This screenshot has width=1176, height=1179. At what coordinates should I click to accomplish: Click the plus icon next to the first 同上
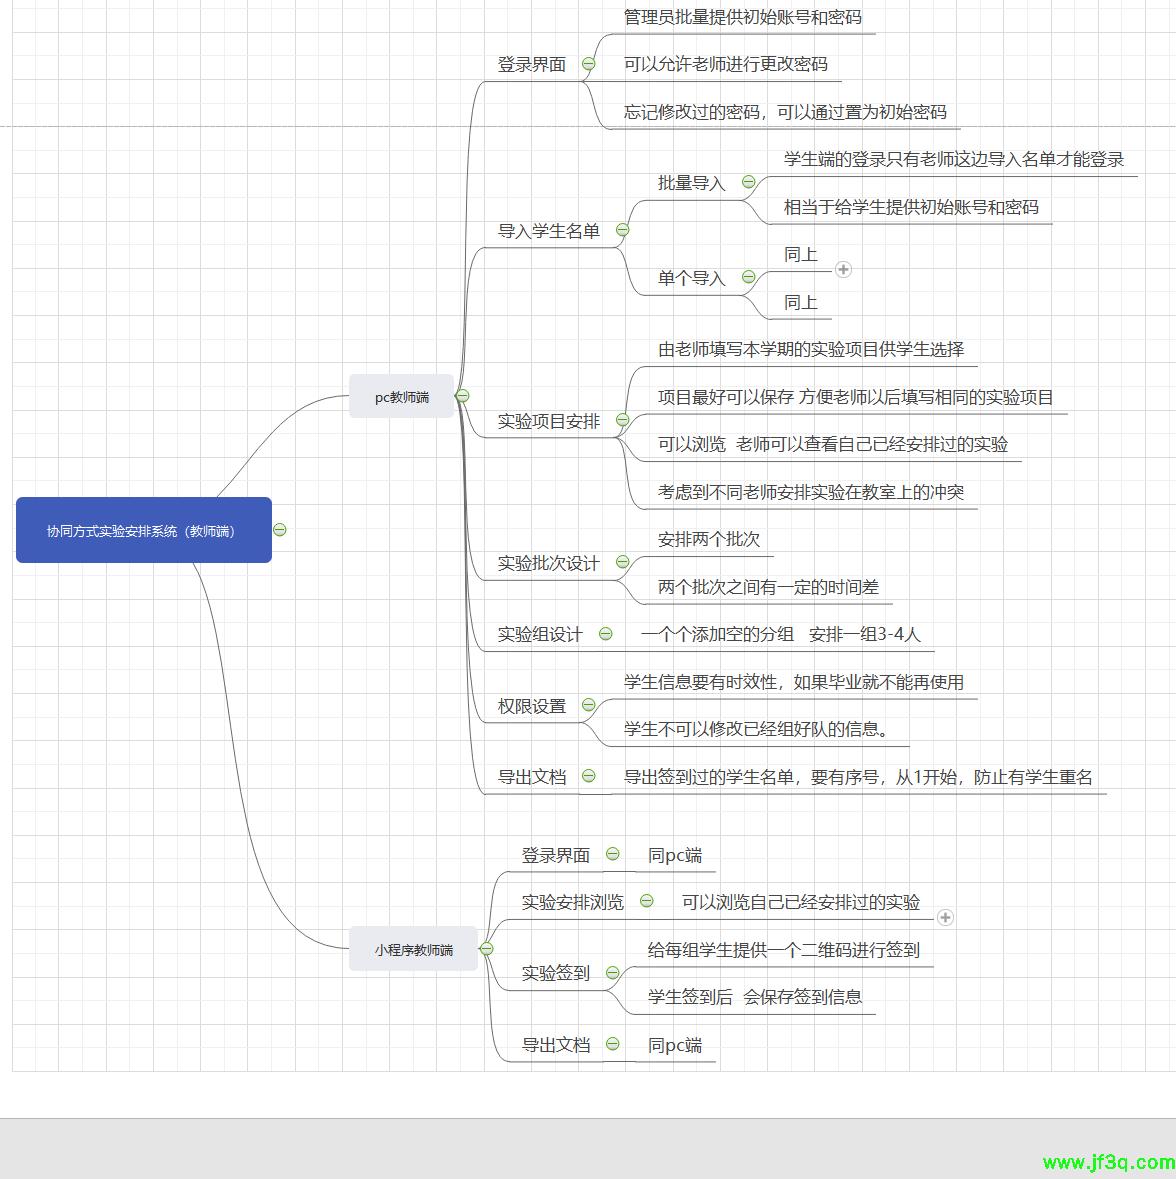click(x=843, y=269)
